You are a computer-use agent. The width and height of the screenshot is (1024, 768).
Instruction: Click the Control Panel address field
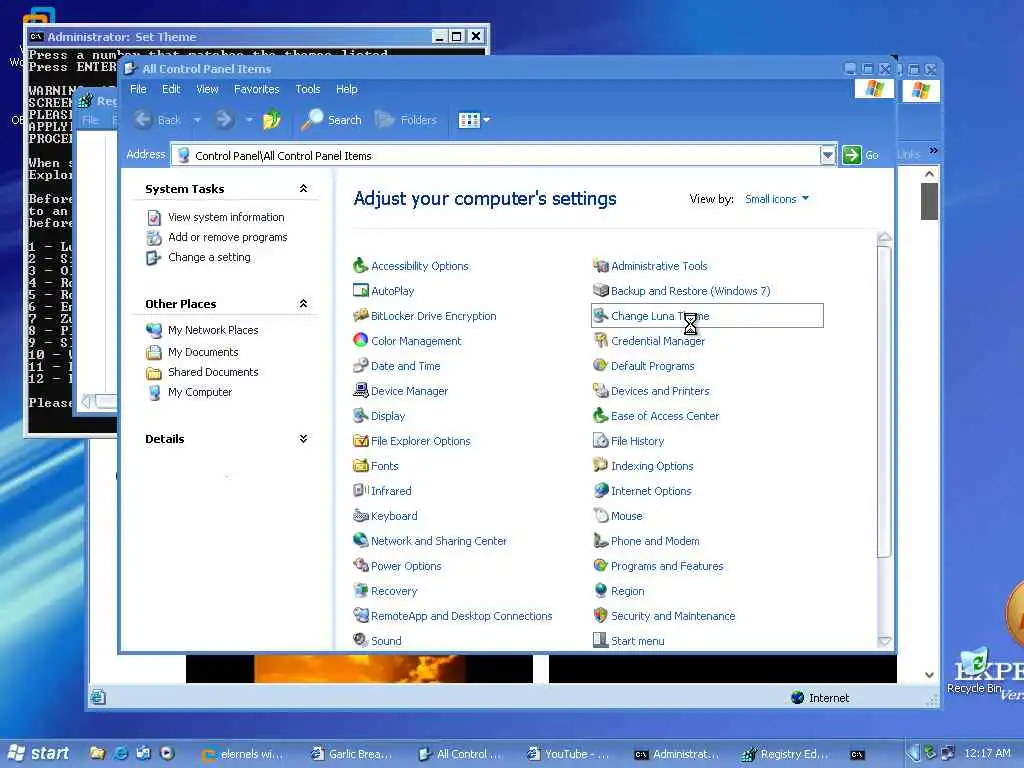496,155
